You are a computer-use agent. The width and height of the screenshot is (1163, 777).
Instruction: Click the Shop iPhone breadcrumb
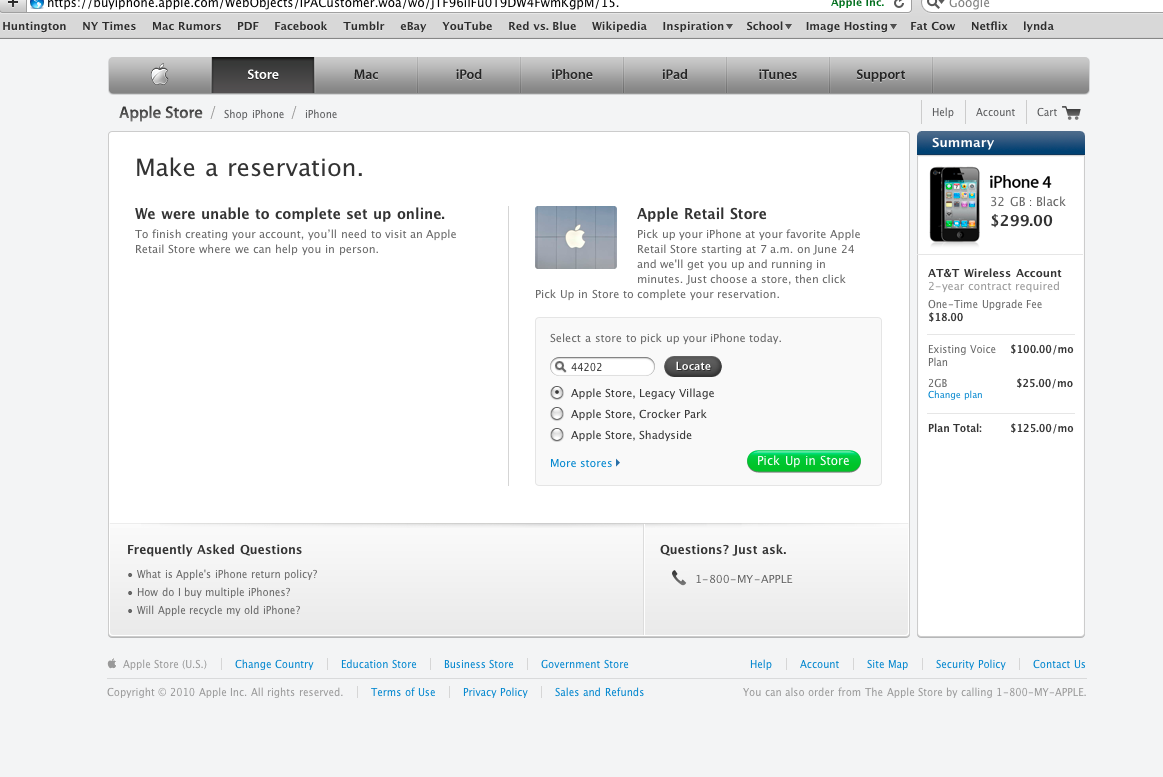pyautogui.click(x=254, y=114)
